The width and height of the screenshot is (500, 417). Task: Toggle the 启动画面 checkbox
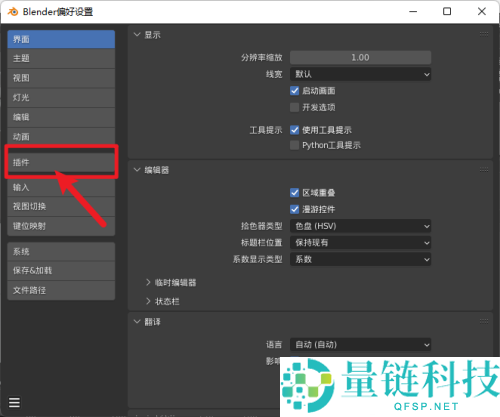point(294,91)
